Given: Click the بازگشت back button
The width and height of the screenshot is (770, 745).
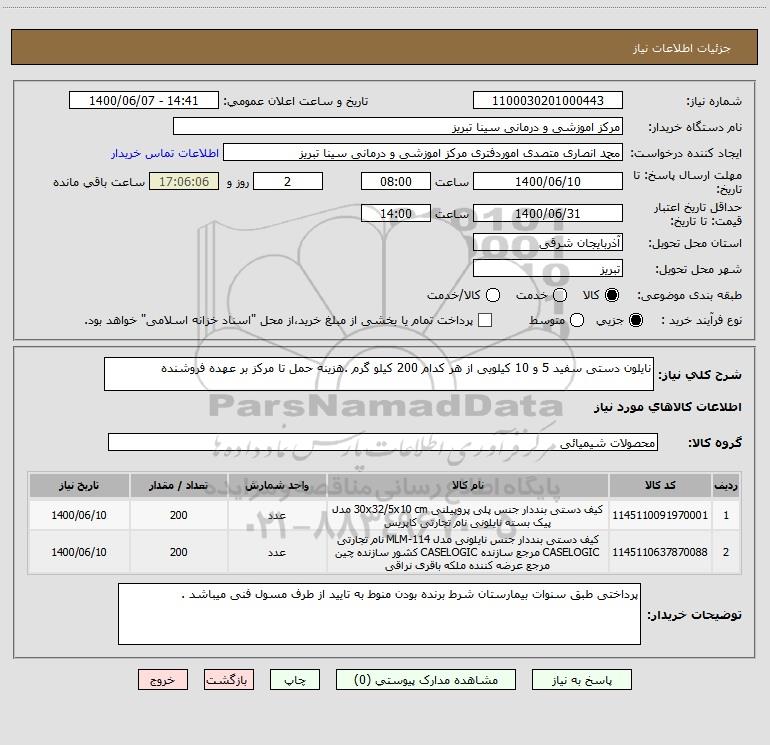Looking at the screenshot, I should tap(229, 680).
